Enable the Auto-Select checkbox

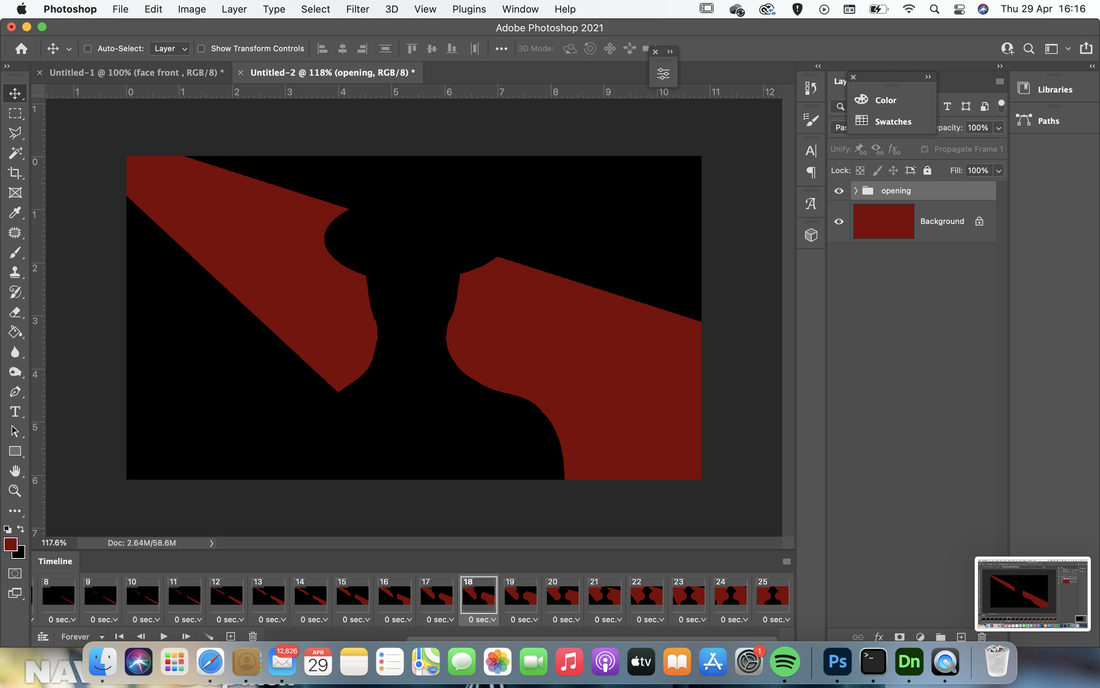point(88,48)
